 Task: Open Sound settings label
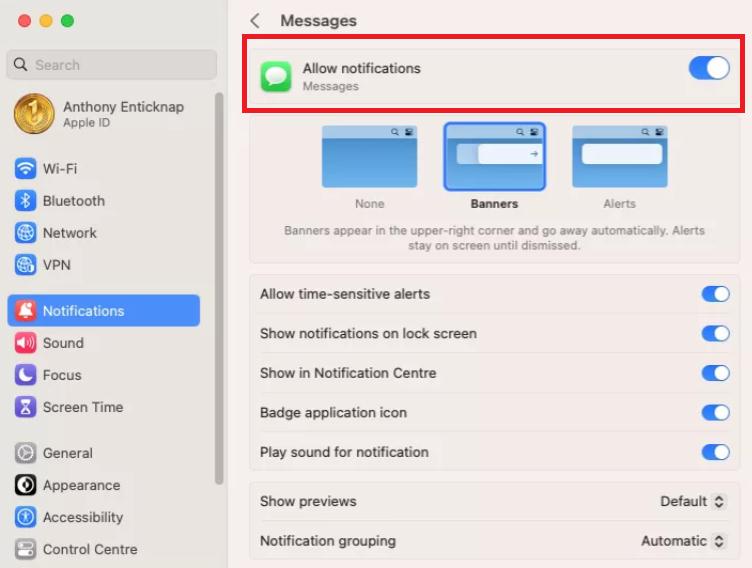coord(63,343)
